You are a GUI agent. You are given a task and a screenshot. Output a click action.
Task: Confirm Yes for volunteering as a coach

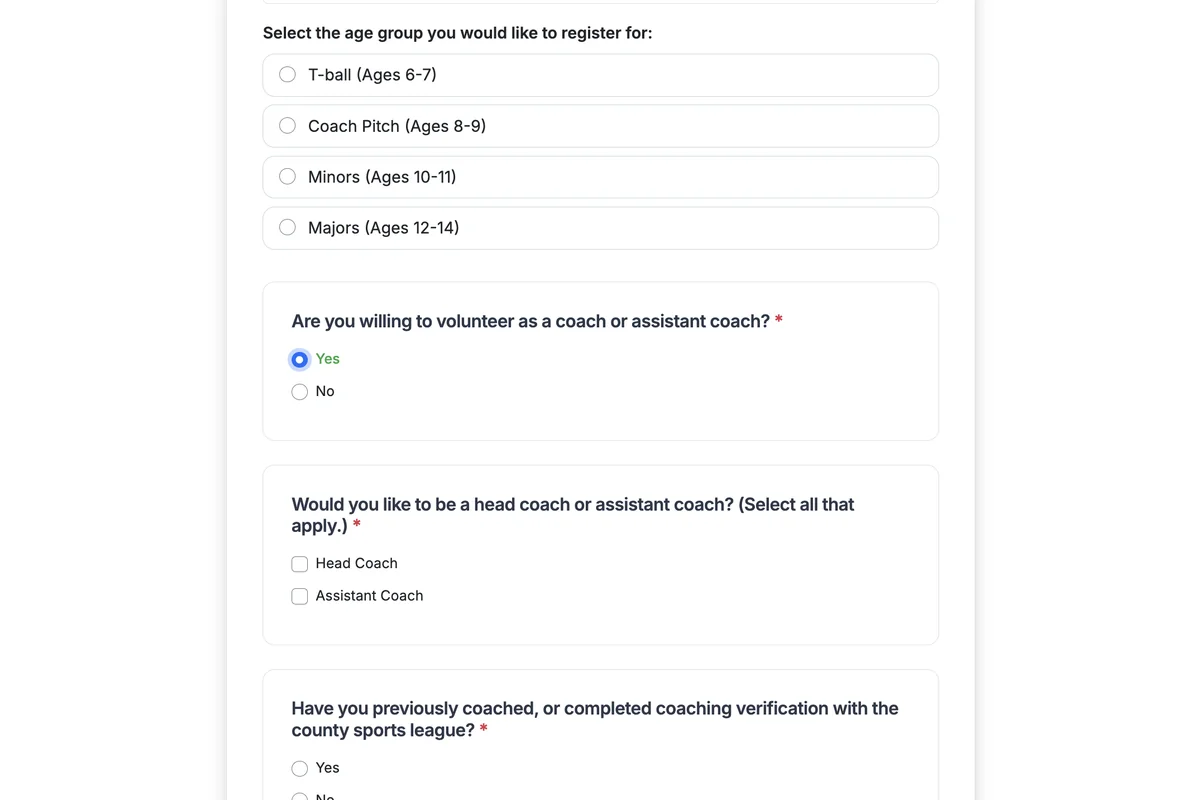coord(299,359)
